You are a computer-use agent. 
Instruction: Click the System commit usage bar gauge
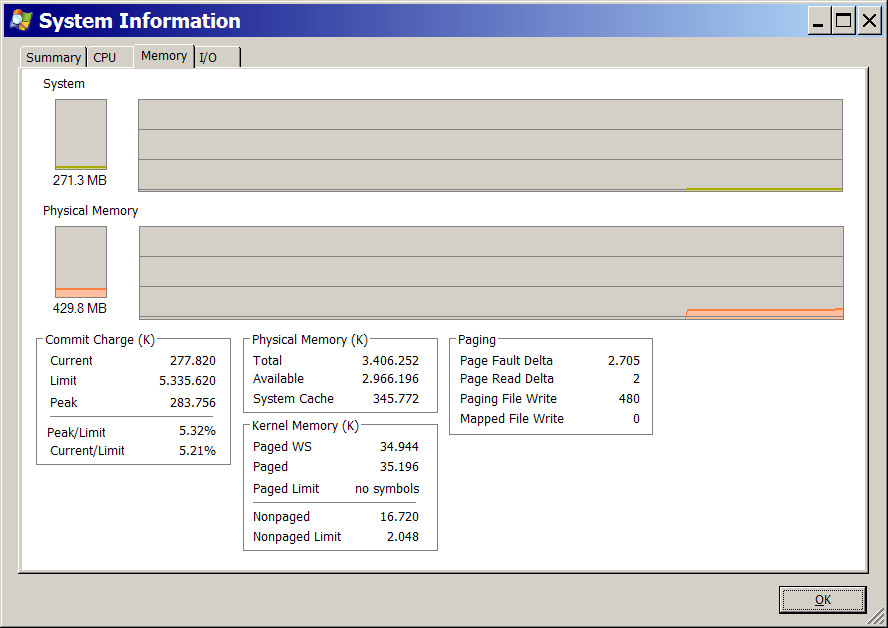click(81, 134)
